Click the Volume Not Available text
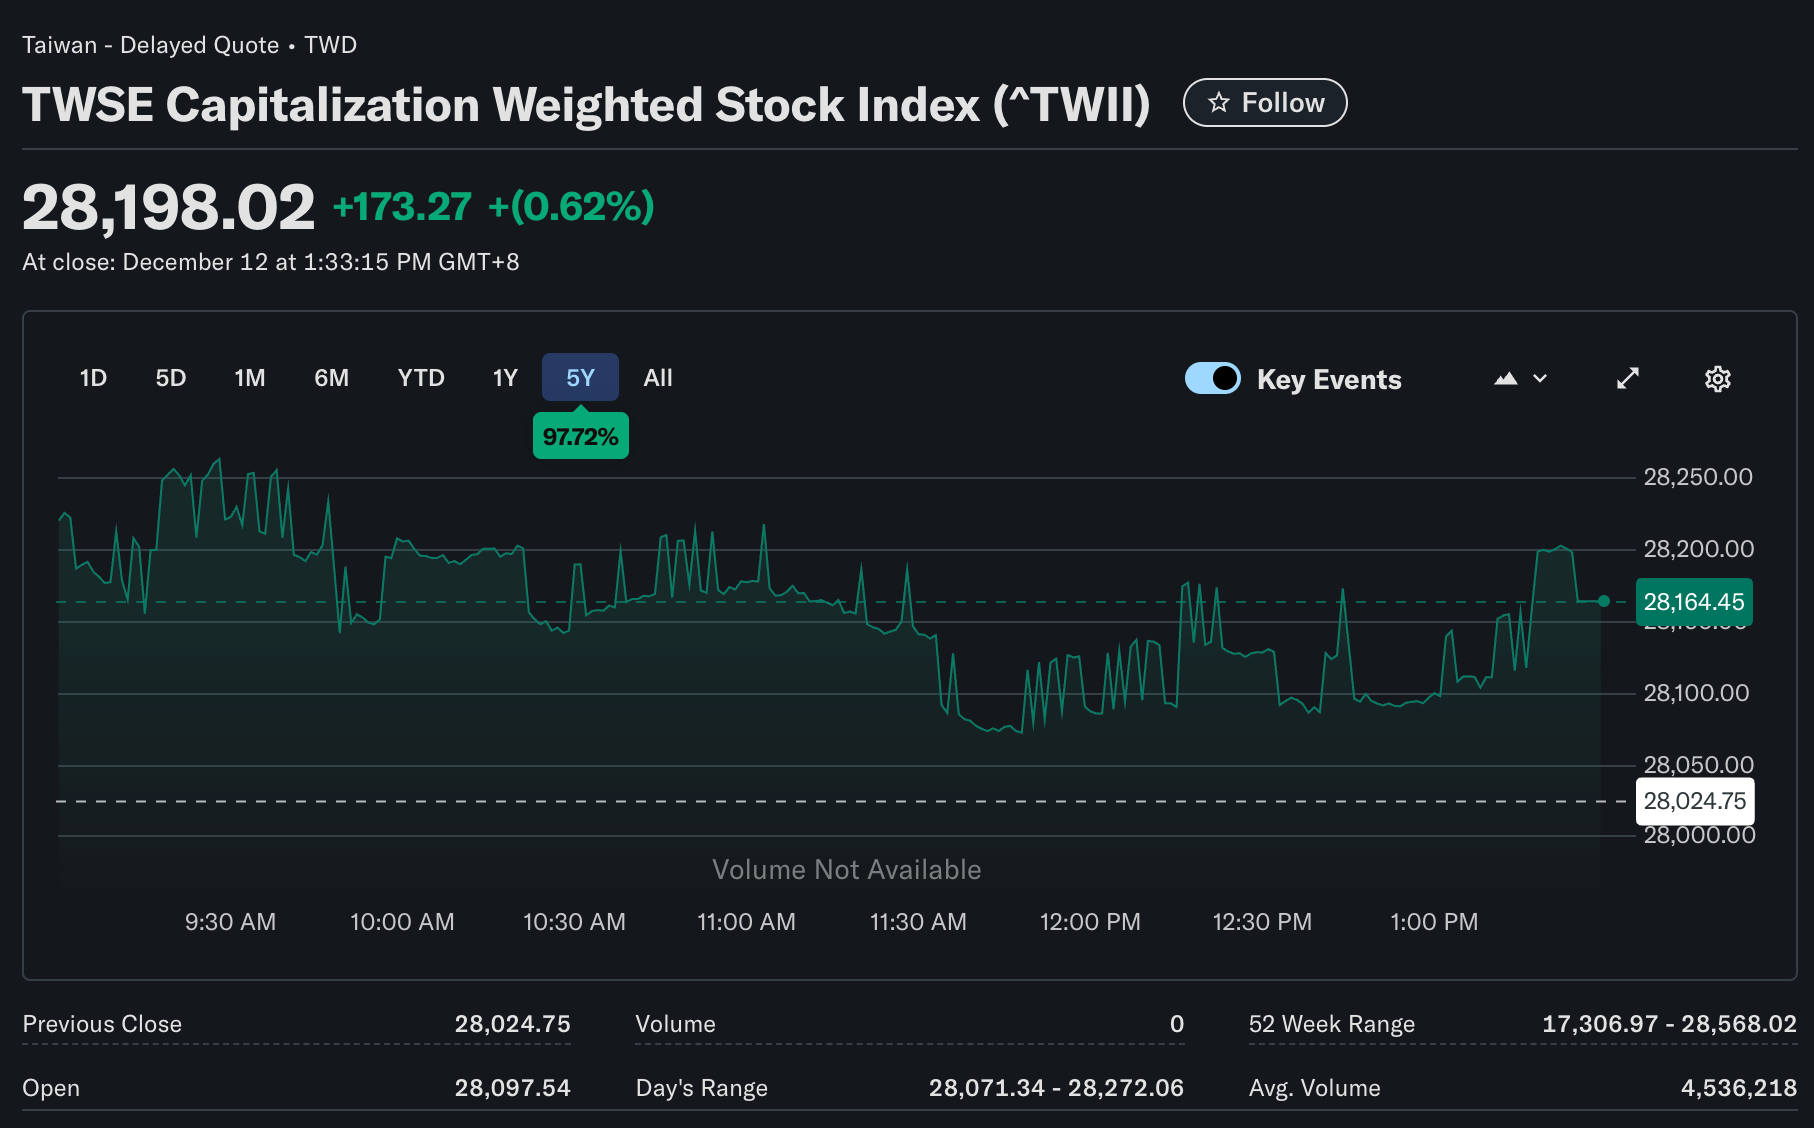1814x1128 pixels. tap(847, 870)
